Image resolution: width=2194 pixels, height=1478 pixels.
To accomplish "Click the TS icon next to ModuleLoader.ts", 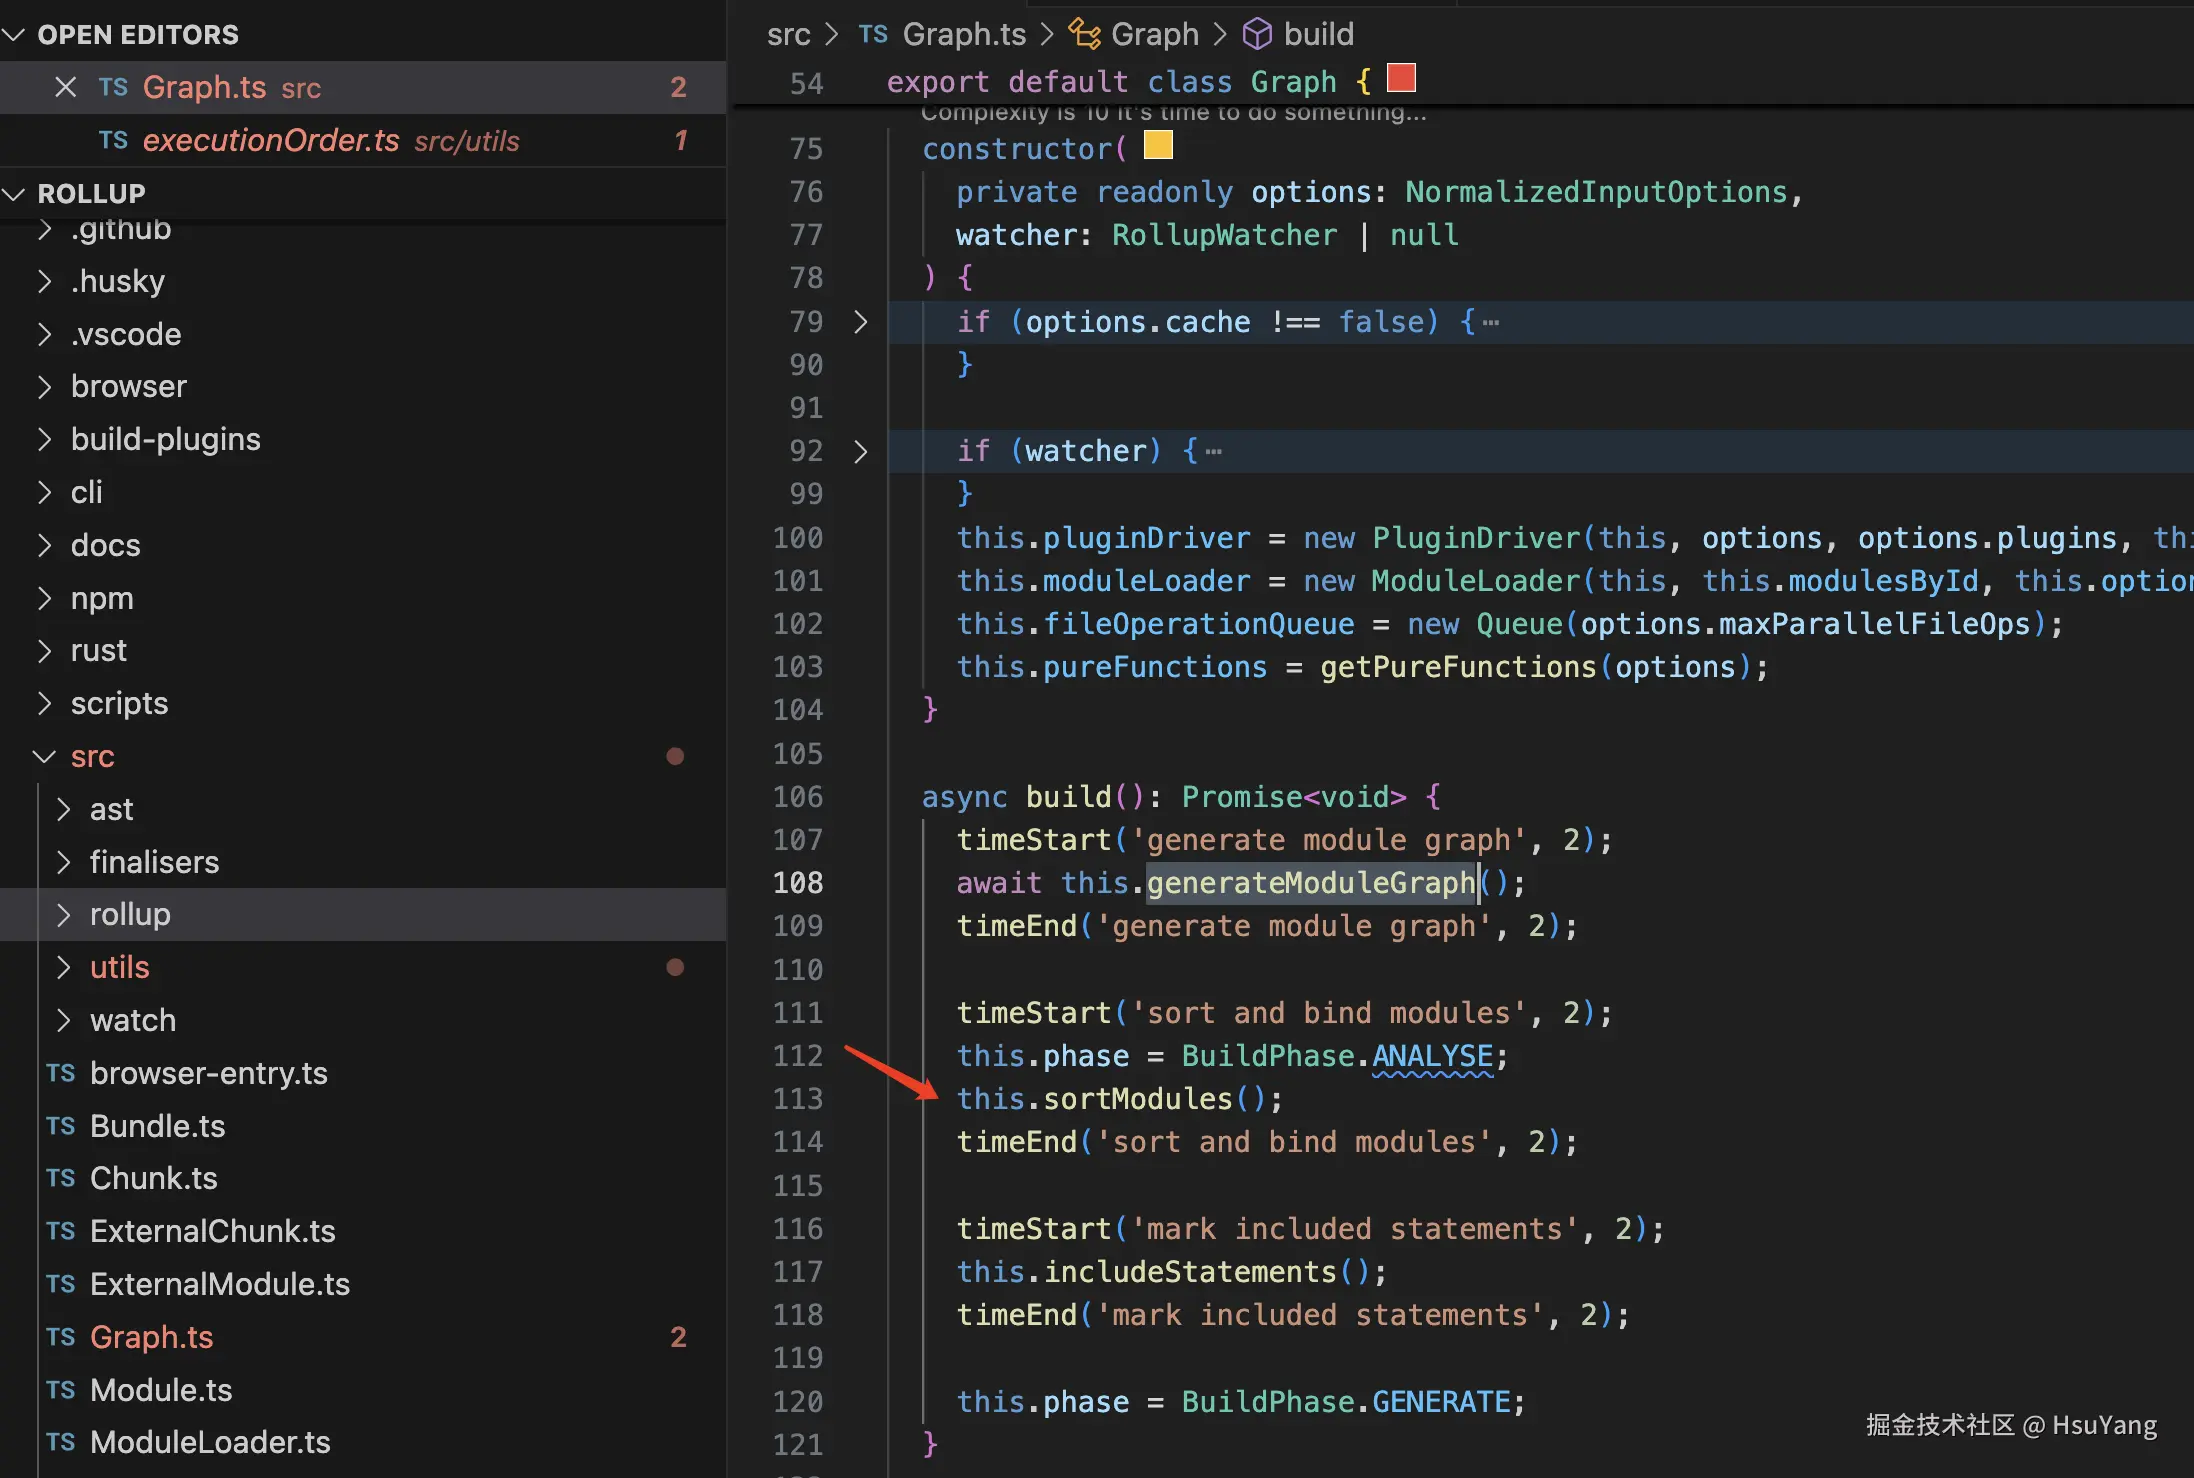I will 61,1442.
